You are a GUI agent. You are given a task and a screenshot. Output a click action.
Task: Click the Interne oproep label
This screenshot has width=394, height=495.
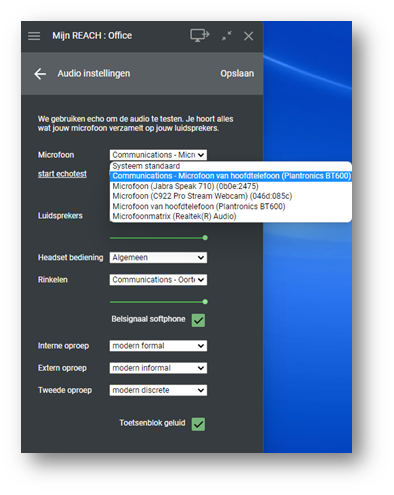[63, 346]
